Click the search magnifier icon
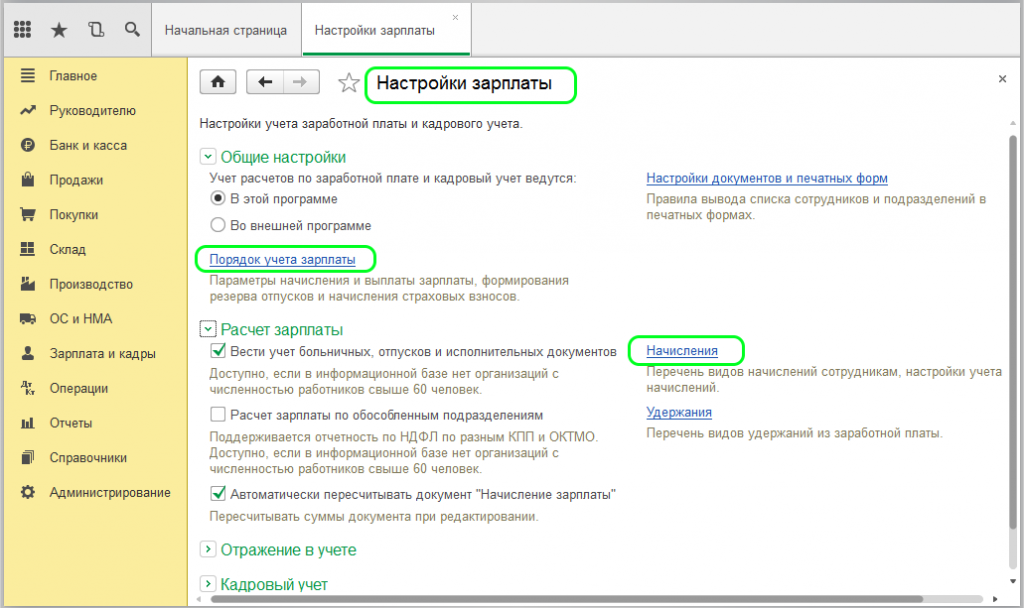1024x608 pixels. point(132,29)
